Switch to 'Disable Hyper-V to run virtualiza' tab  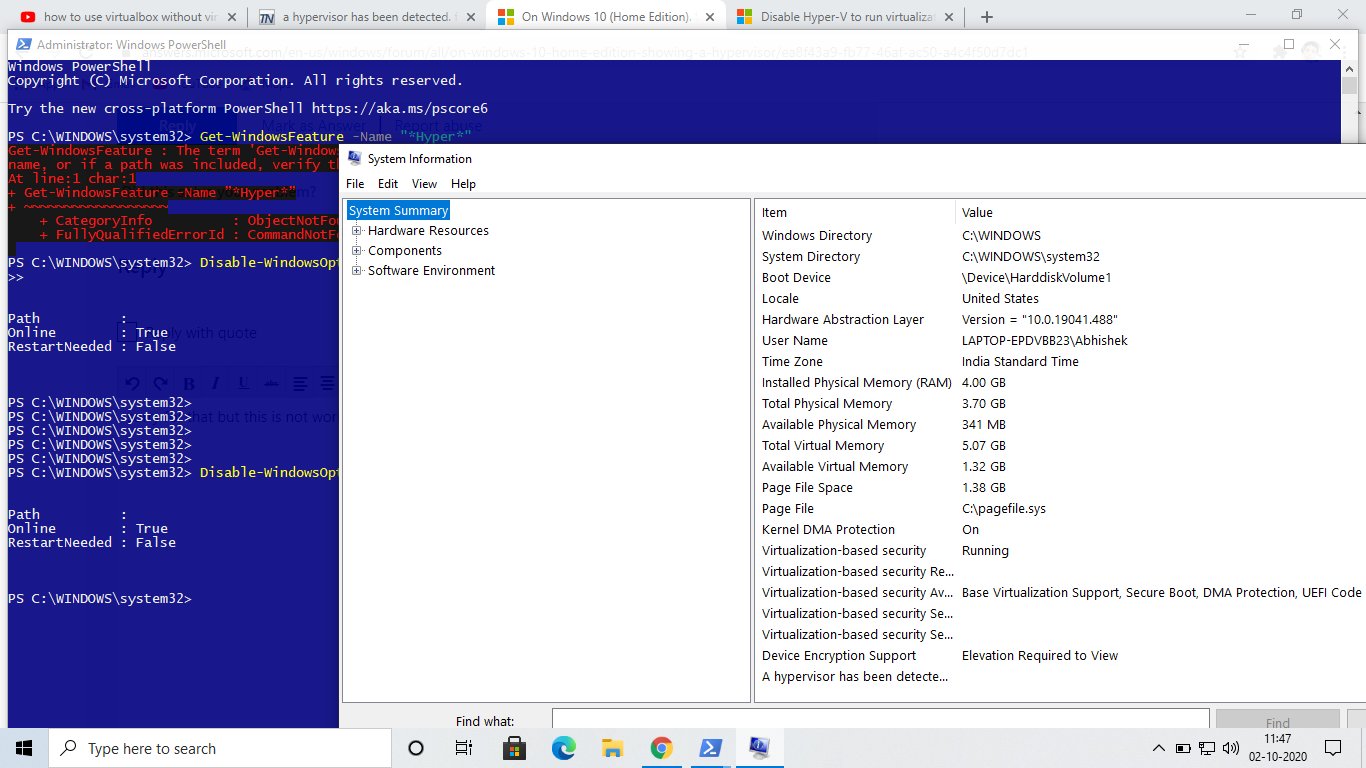tap(844, 17)
